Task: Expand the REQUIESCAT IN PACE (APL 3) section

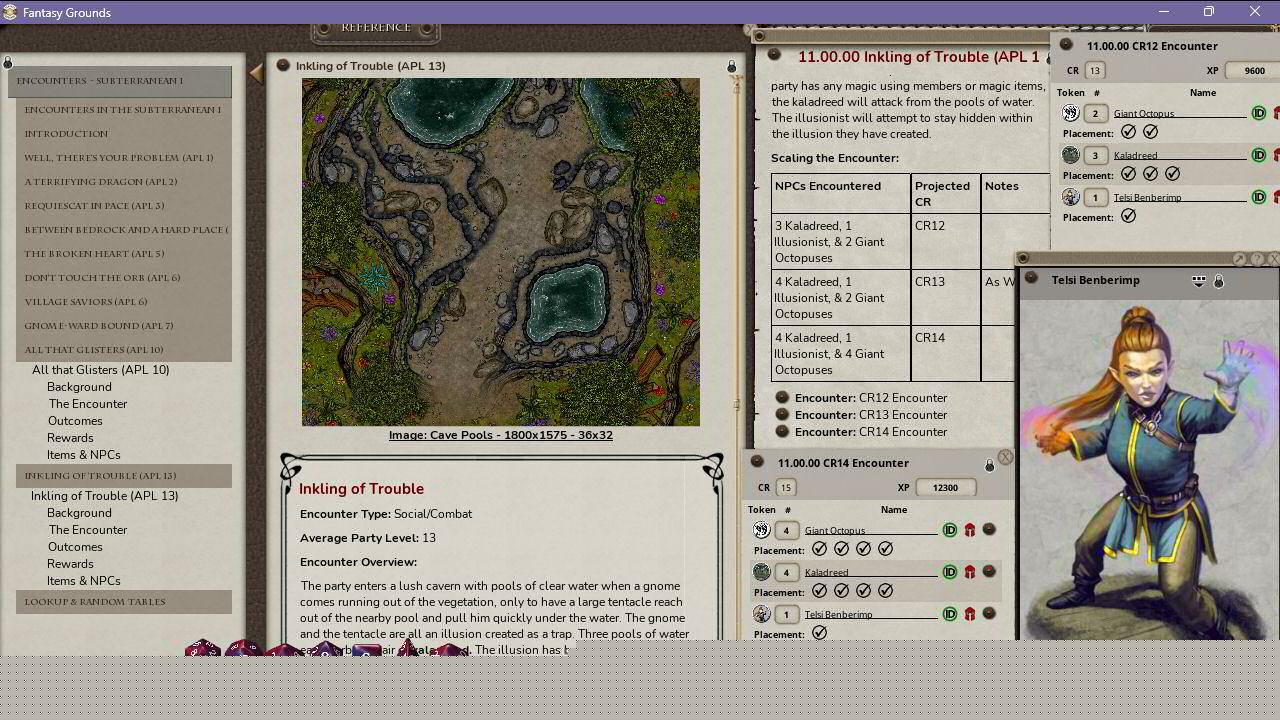Action: click(x=124, y=205)
